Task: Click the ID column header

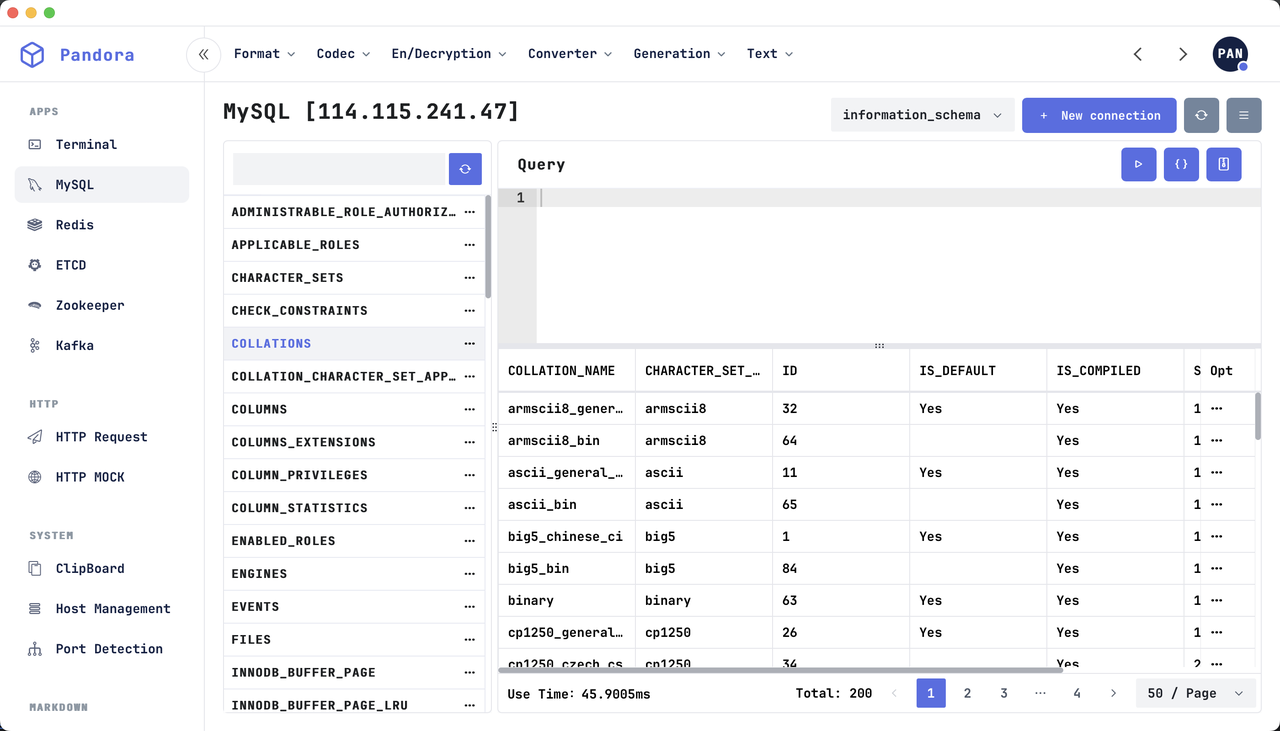Action: coord(841,370)
